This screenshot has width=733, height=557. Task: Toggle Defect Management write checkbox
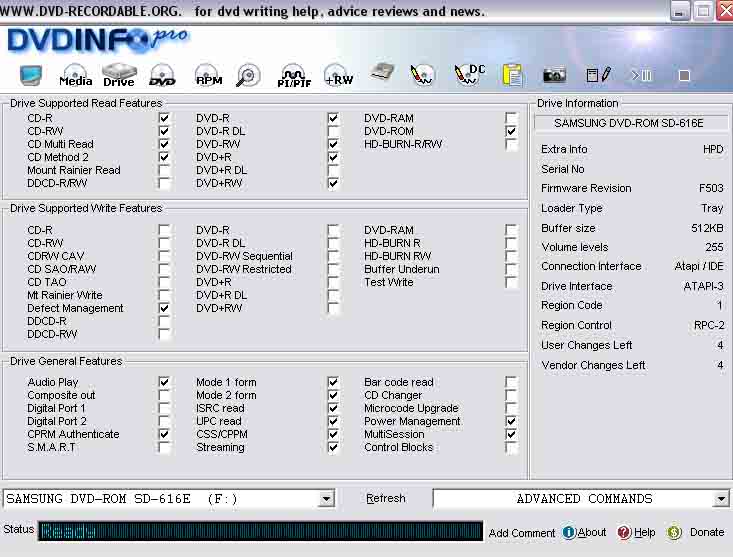pyautogui.click(x=164, y=308)
